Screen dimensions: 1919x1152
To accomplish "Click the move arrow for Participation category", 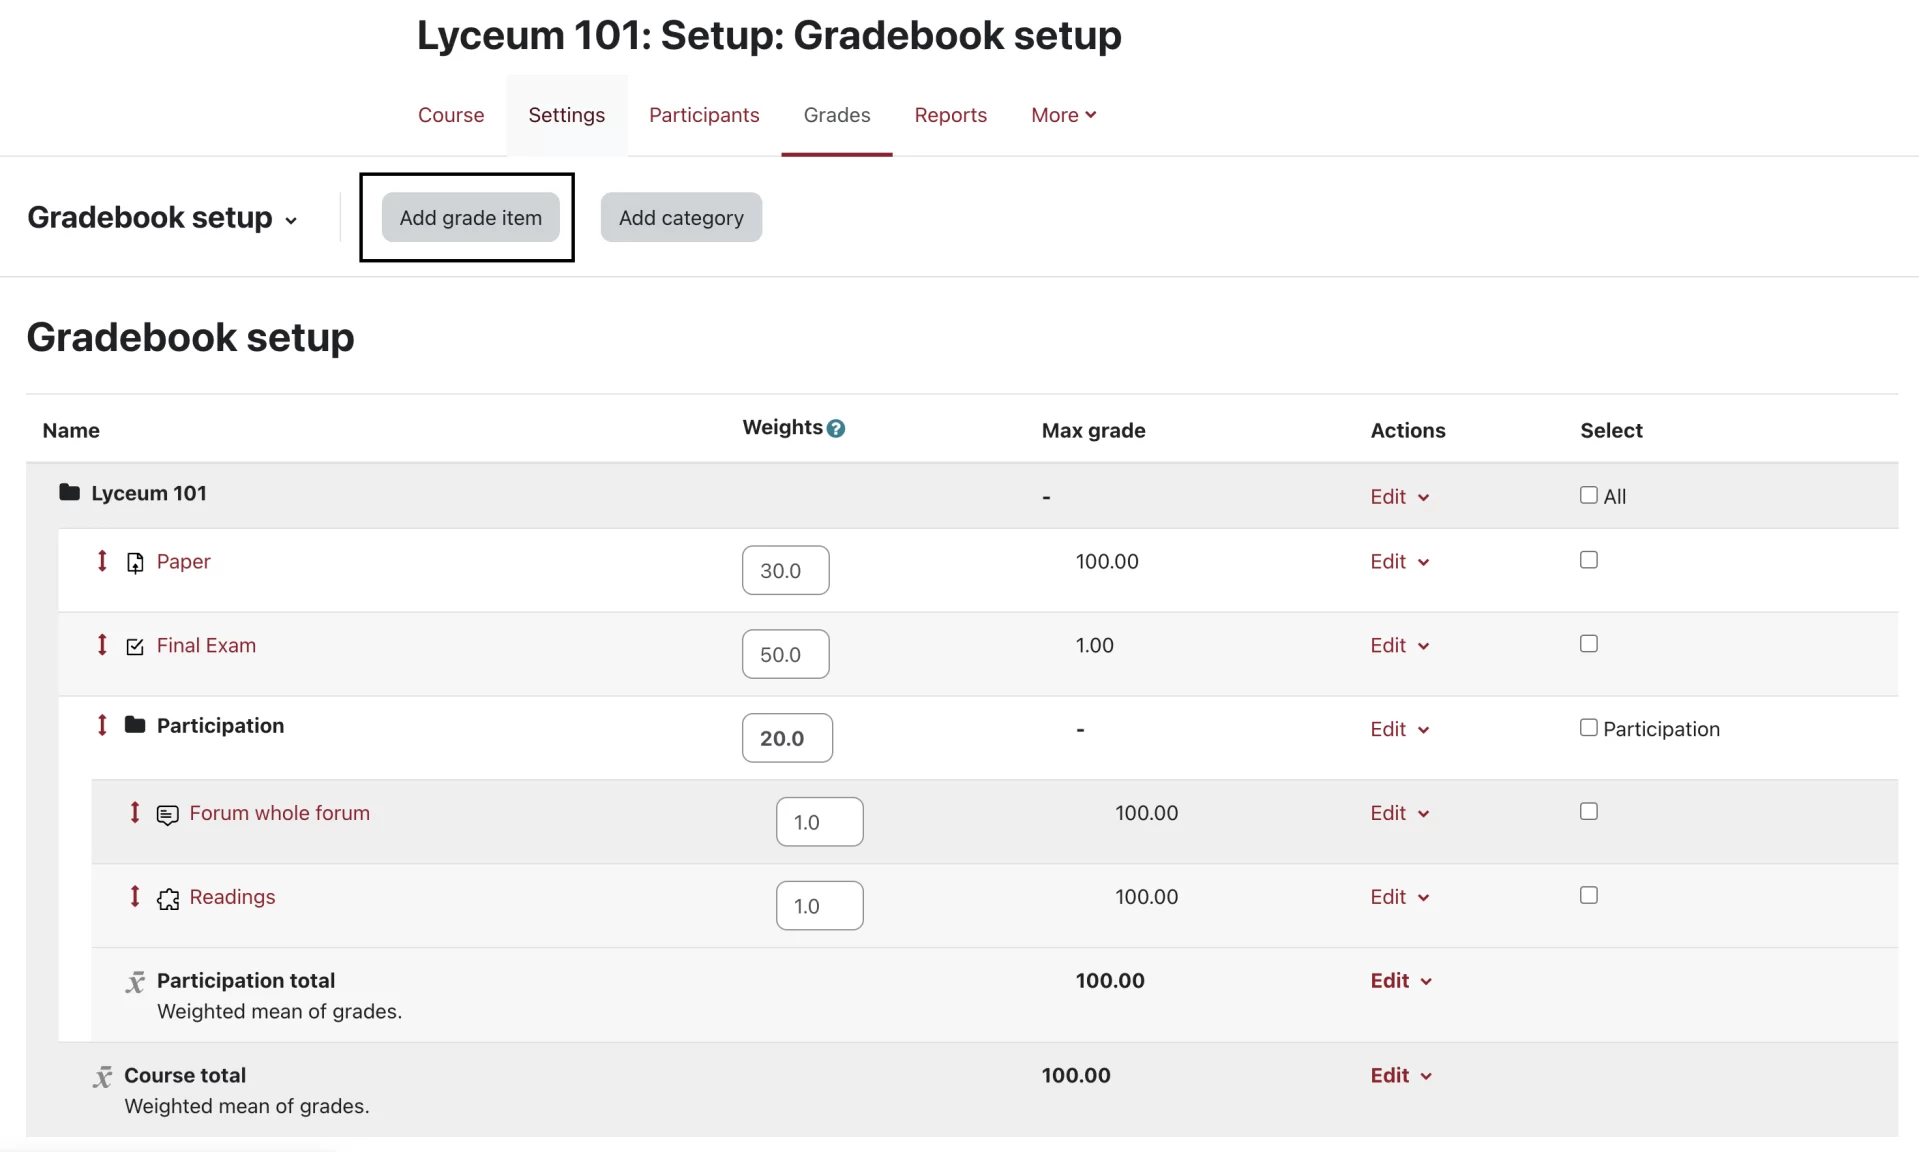I will 102,725.
